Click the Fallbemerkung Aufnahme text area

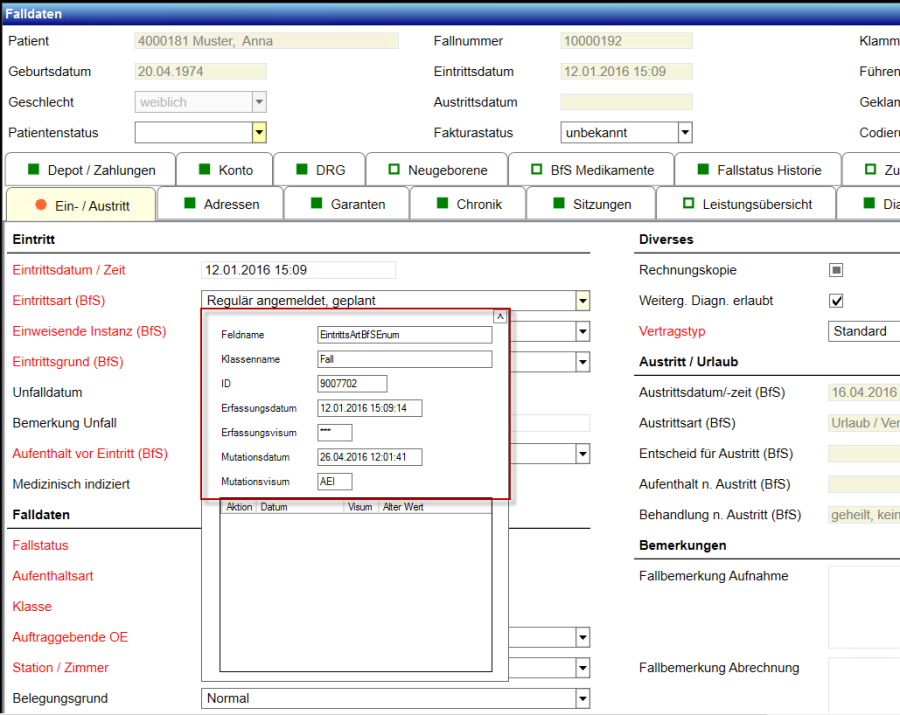point(864,607)
